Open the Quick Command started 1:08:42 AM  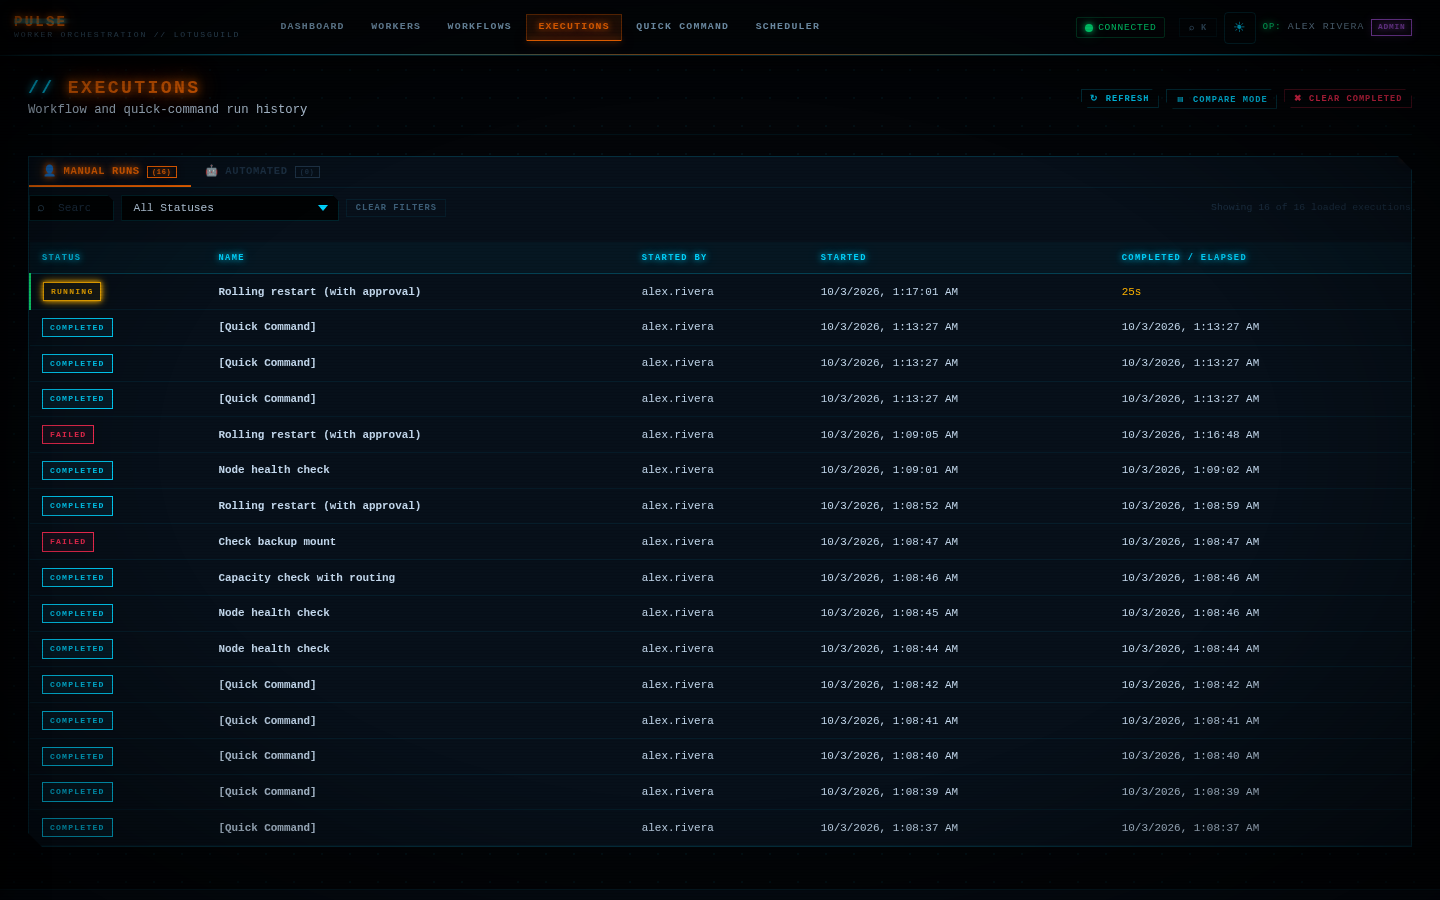[x=720, y=685]
